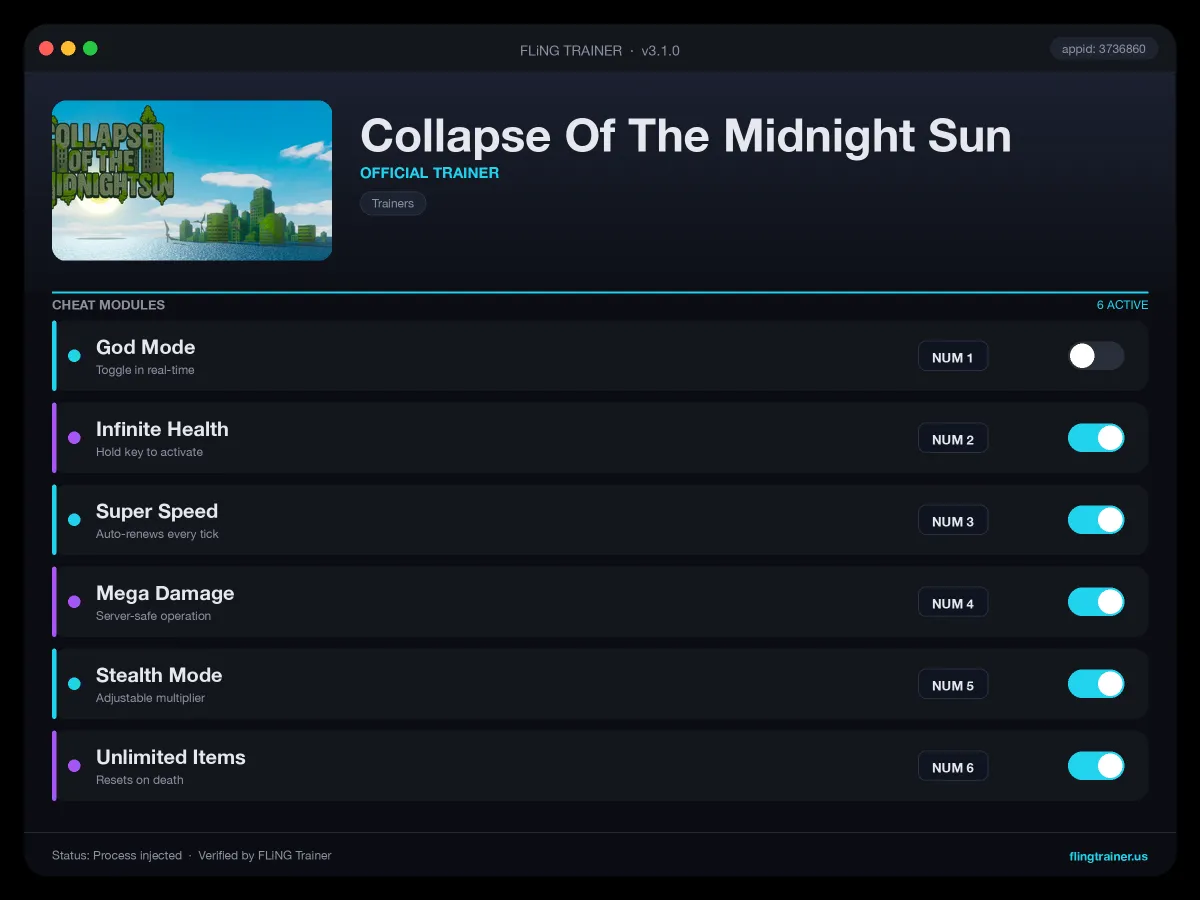
Task: Click the NUM 1 hotkey button
Action: pyautogui.click(x=953, y=357)
